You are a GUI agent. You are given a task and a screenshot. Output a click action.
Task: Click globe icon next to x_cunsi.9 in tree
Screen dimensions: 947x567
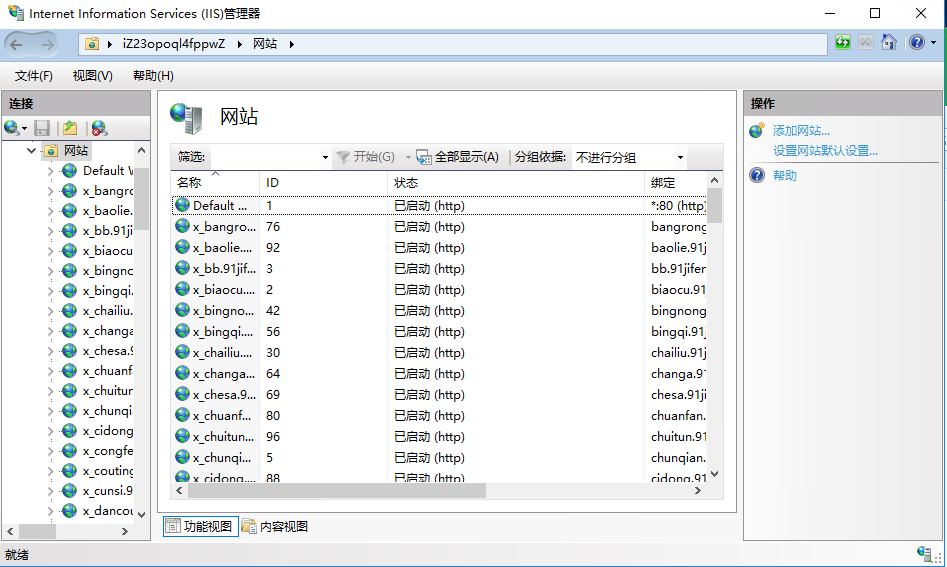(70, 490)
